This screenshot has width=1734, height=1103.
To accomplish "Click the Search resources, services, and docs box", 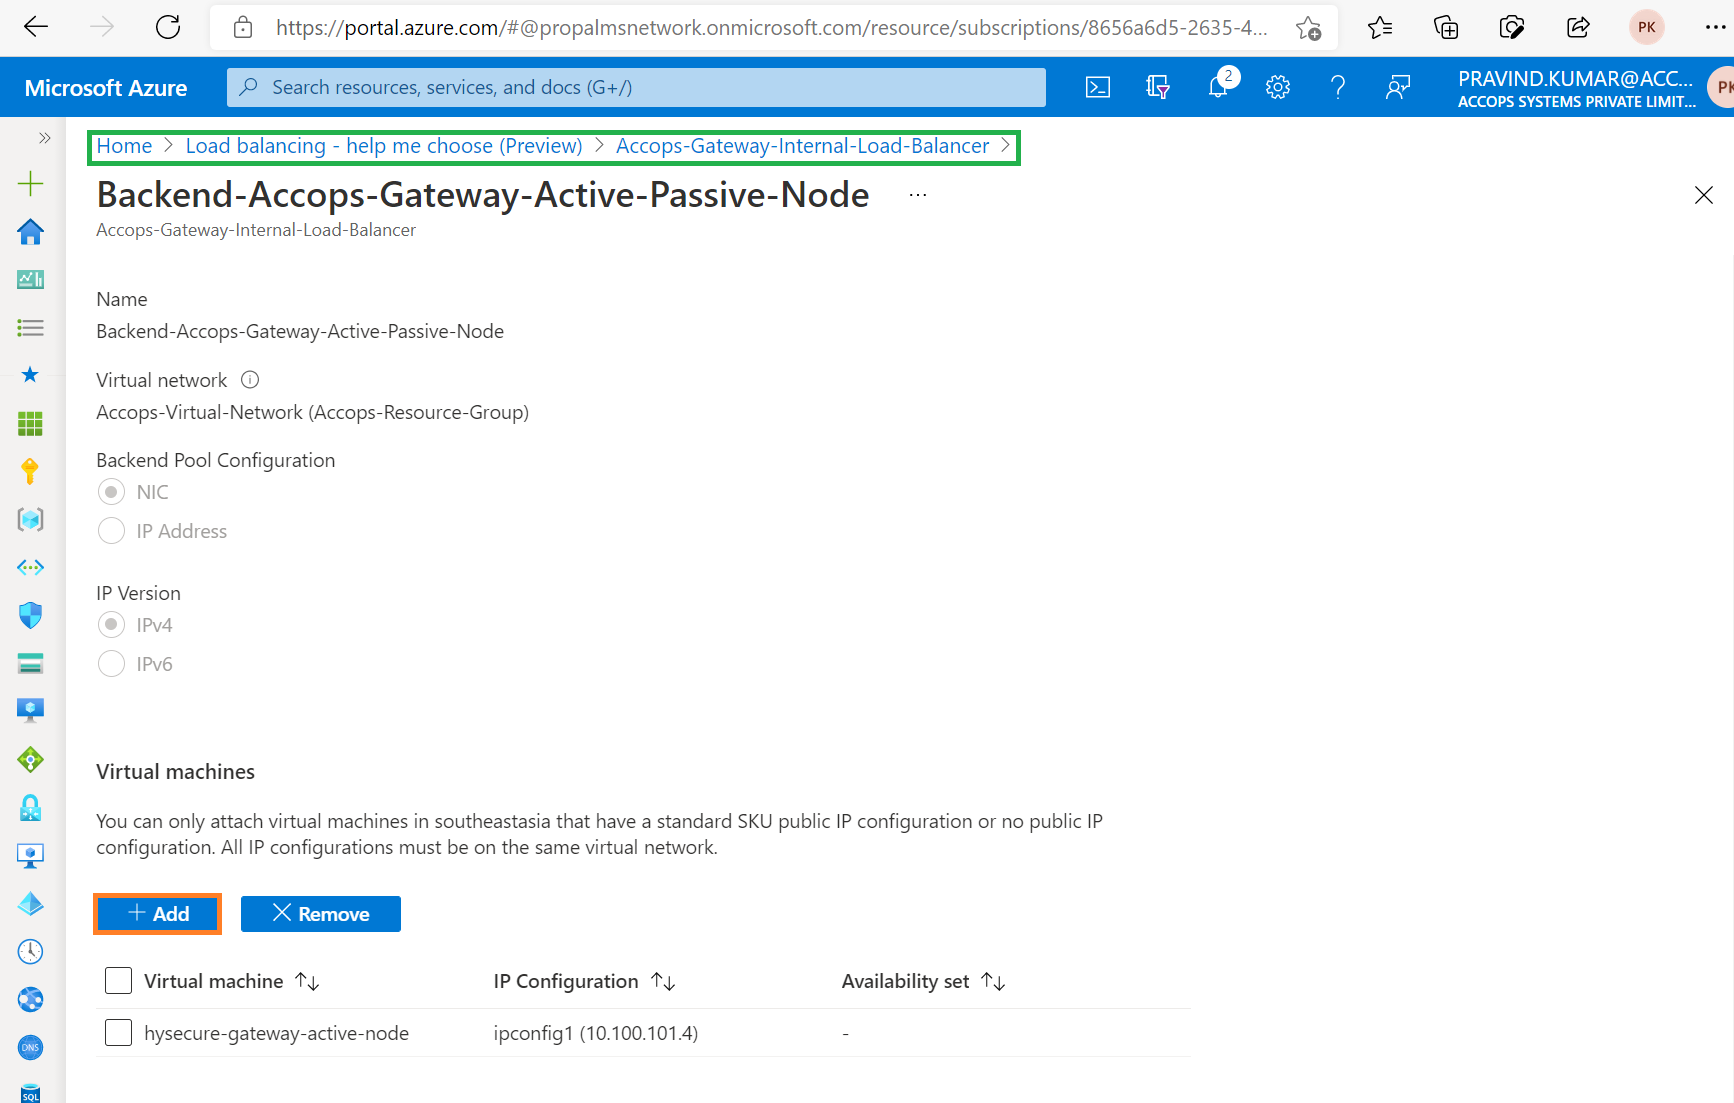I will [636, 87].
